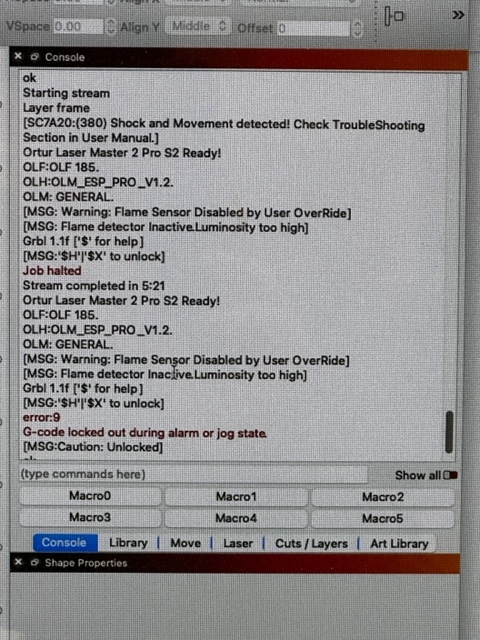The height and width of the screenshot is (640, 480).
Task: Click the alignment distribute icon in toolbar
Action: (394, 16)
